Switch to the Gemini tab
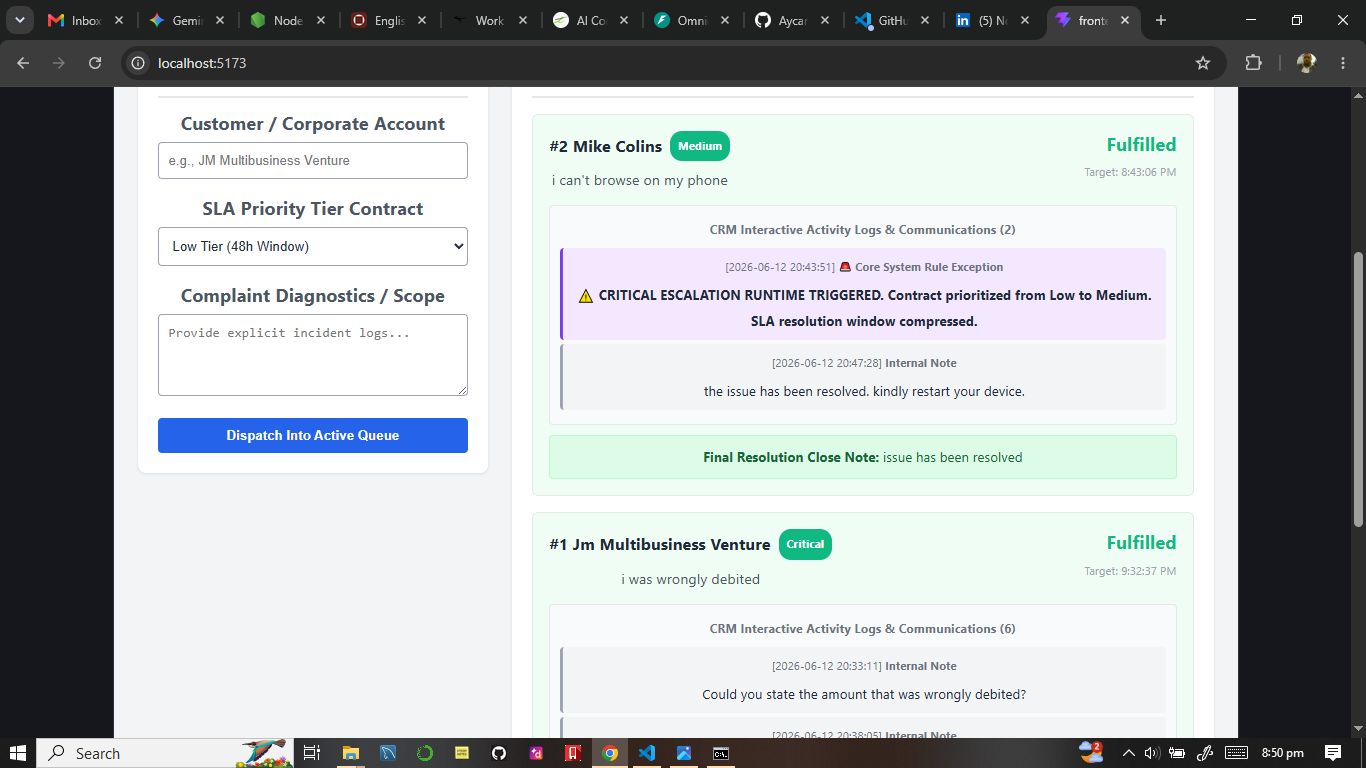 [x=187, y=20]
